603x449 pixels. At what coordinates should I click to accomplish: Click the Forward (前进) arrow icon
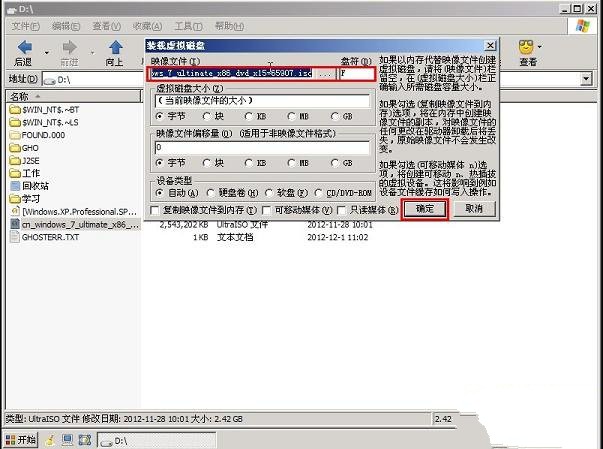[69, 48]
